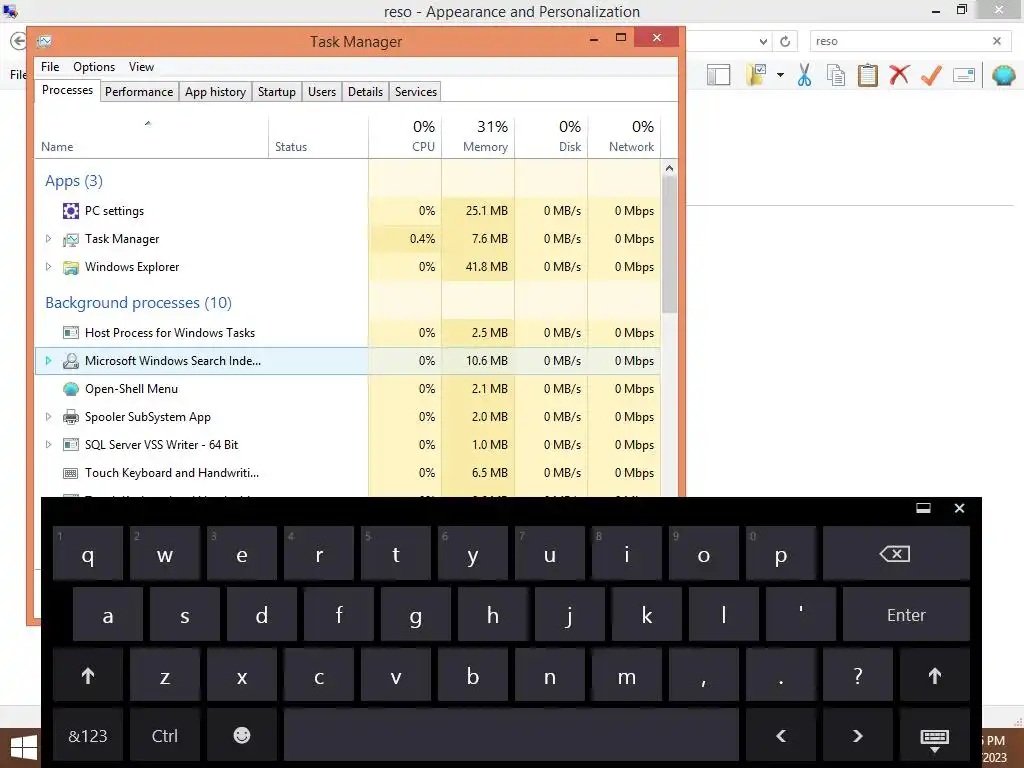Sort processes by Disk column
The width and height of the screenshot is (1024, 768).
pyautogui.click(x=552, y=136)
